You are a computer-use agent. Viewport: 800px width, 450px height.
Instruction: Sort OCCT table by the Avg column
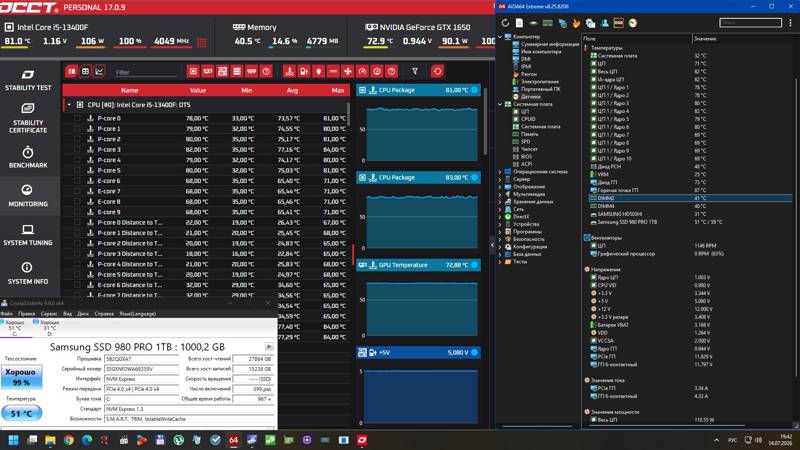(x=292, y=90)
